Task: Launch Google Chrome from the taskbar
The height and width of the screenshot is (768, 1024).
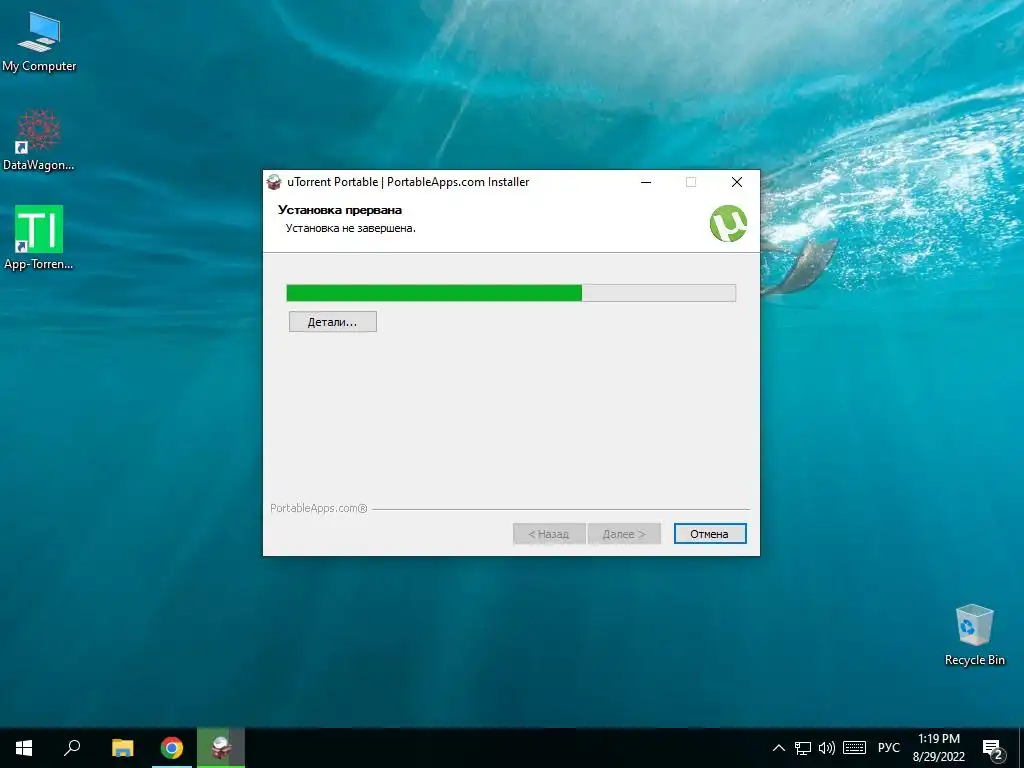Action: (x=172, y=748)
